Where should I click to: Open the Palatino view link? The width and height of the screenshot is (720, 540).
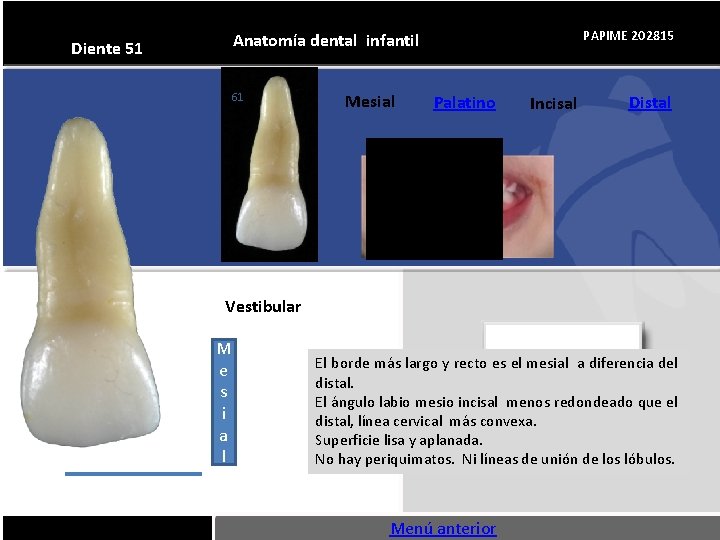click(x=464, y=103)
